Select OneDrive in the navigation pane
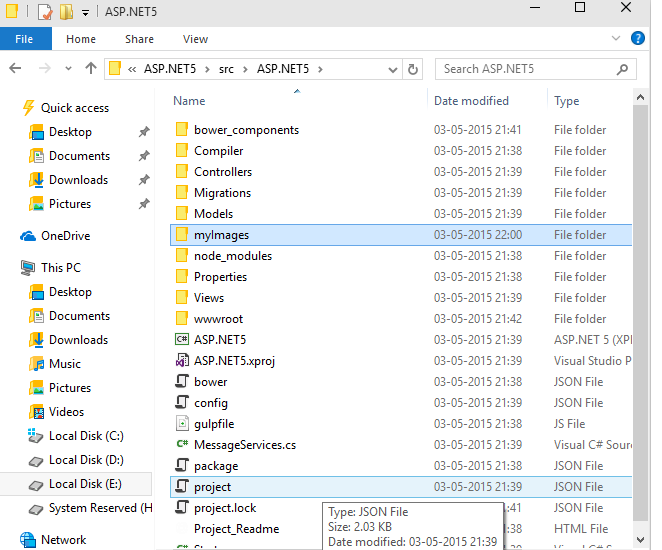The height and width of the screenshot is (550, 662). click(65, 236)
